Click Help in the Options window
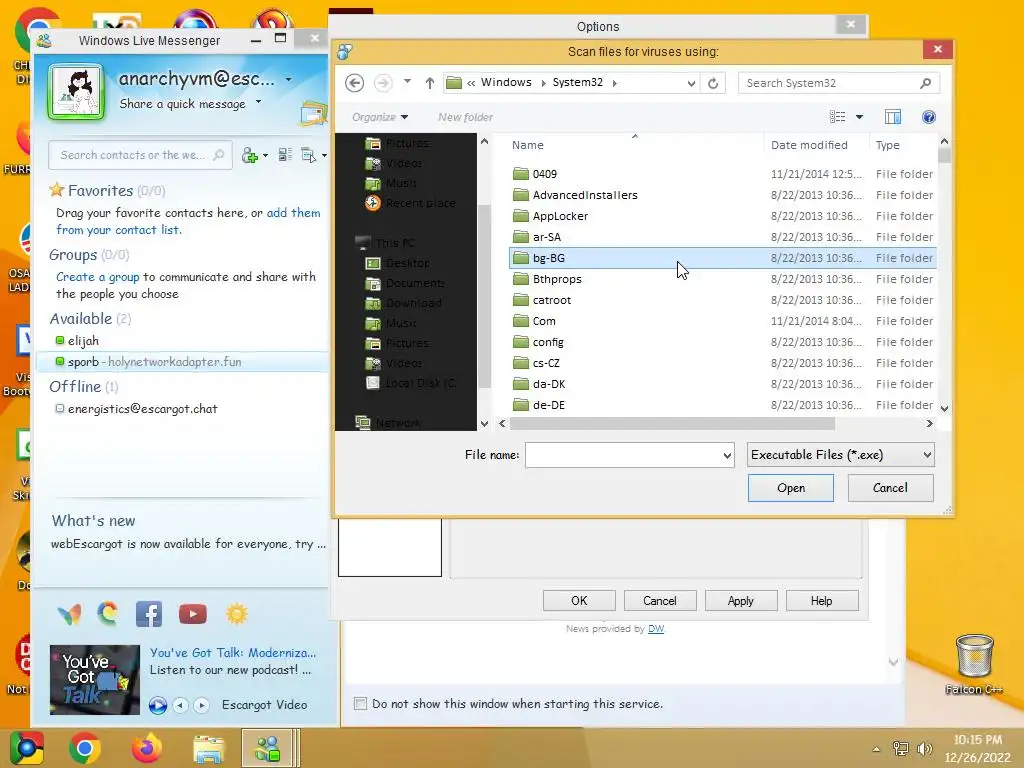Screen dimensions: 1024x768 [822, 601]
